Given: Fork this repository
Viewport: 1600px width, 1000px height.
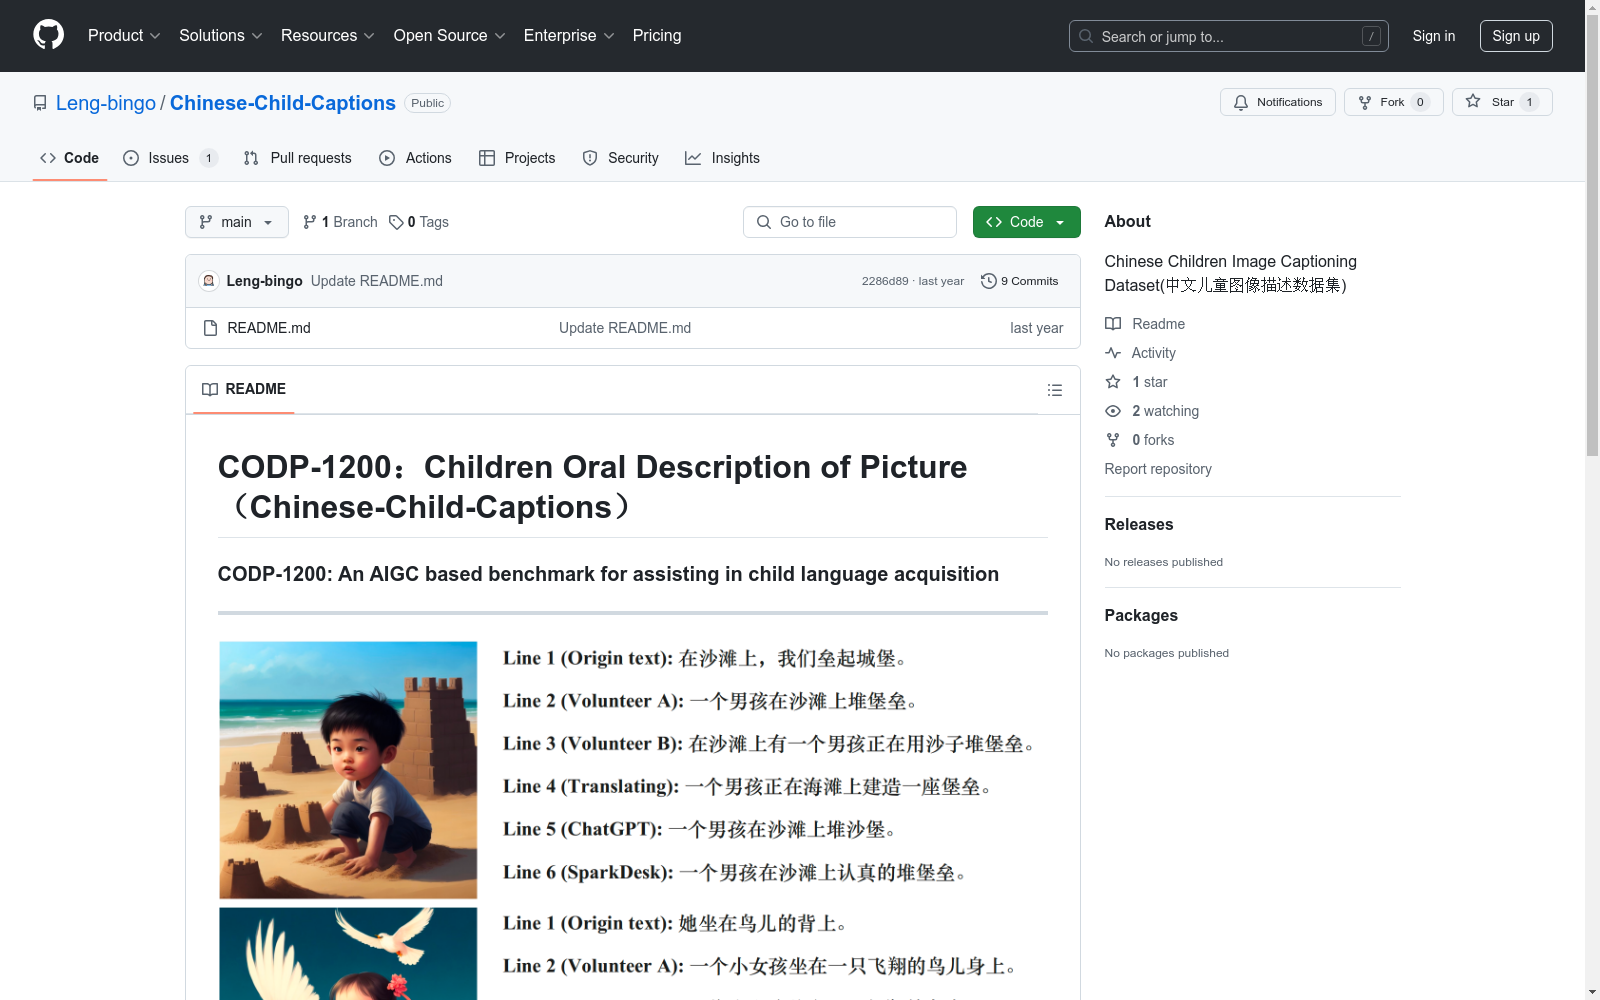Looking at the screenshot, I should [x=1393, y=102].
